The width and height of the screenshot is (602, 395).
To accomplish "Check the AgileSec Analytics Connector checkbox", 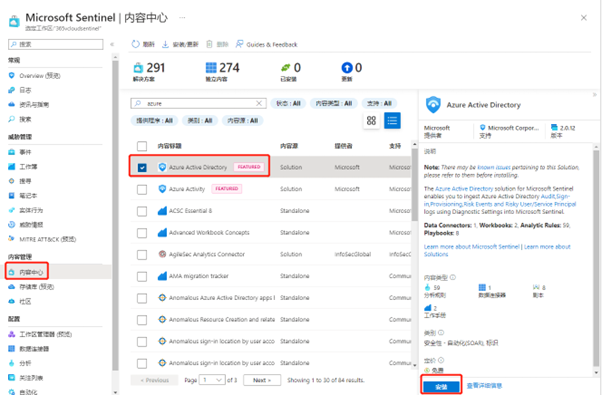I will [x=142, y=255].
